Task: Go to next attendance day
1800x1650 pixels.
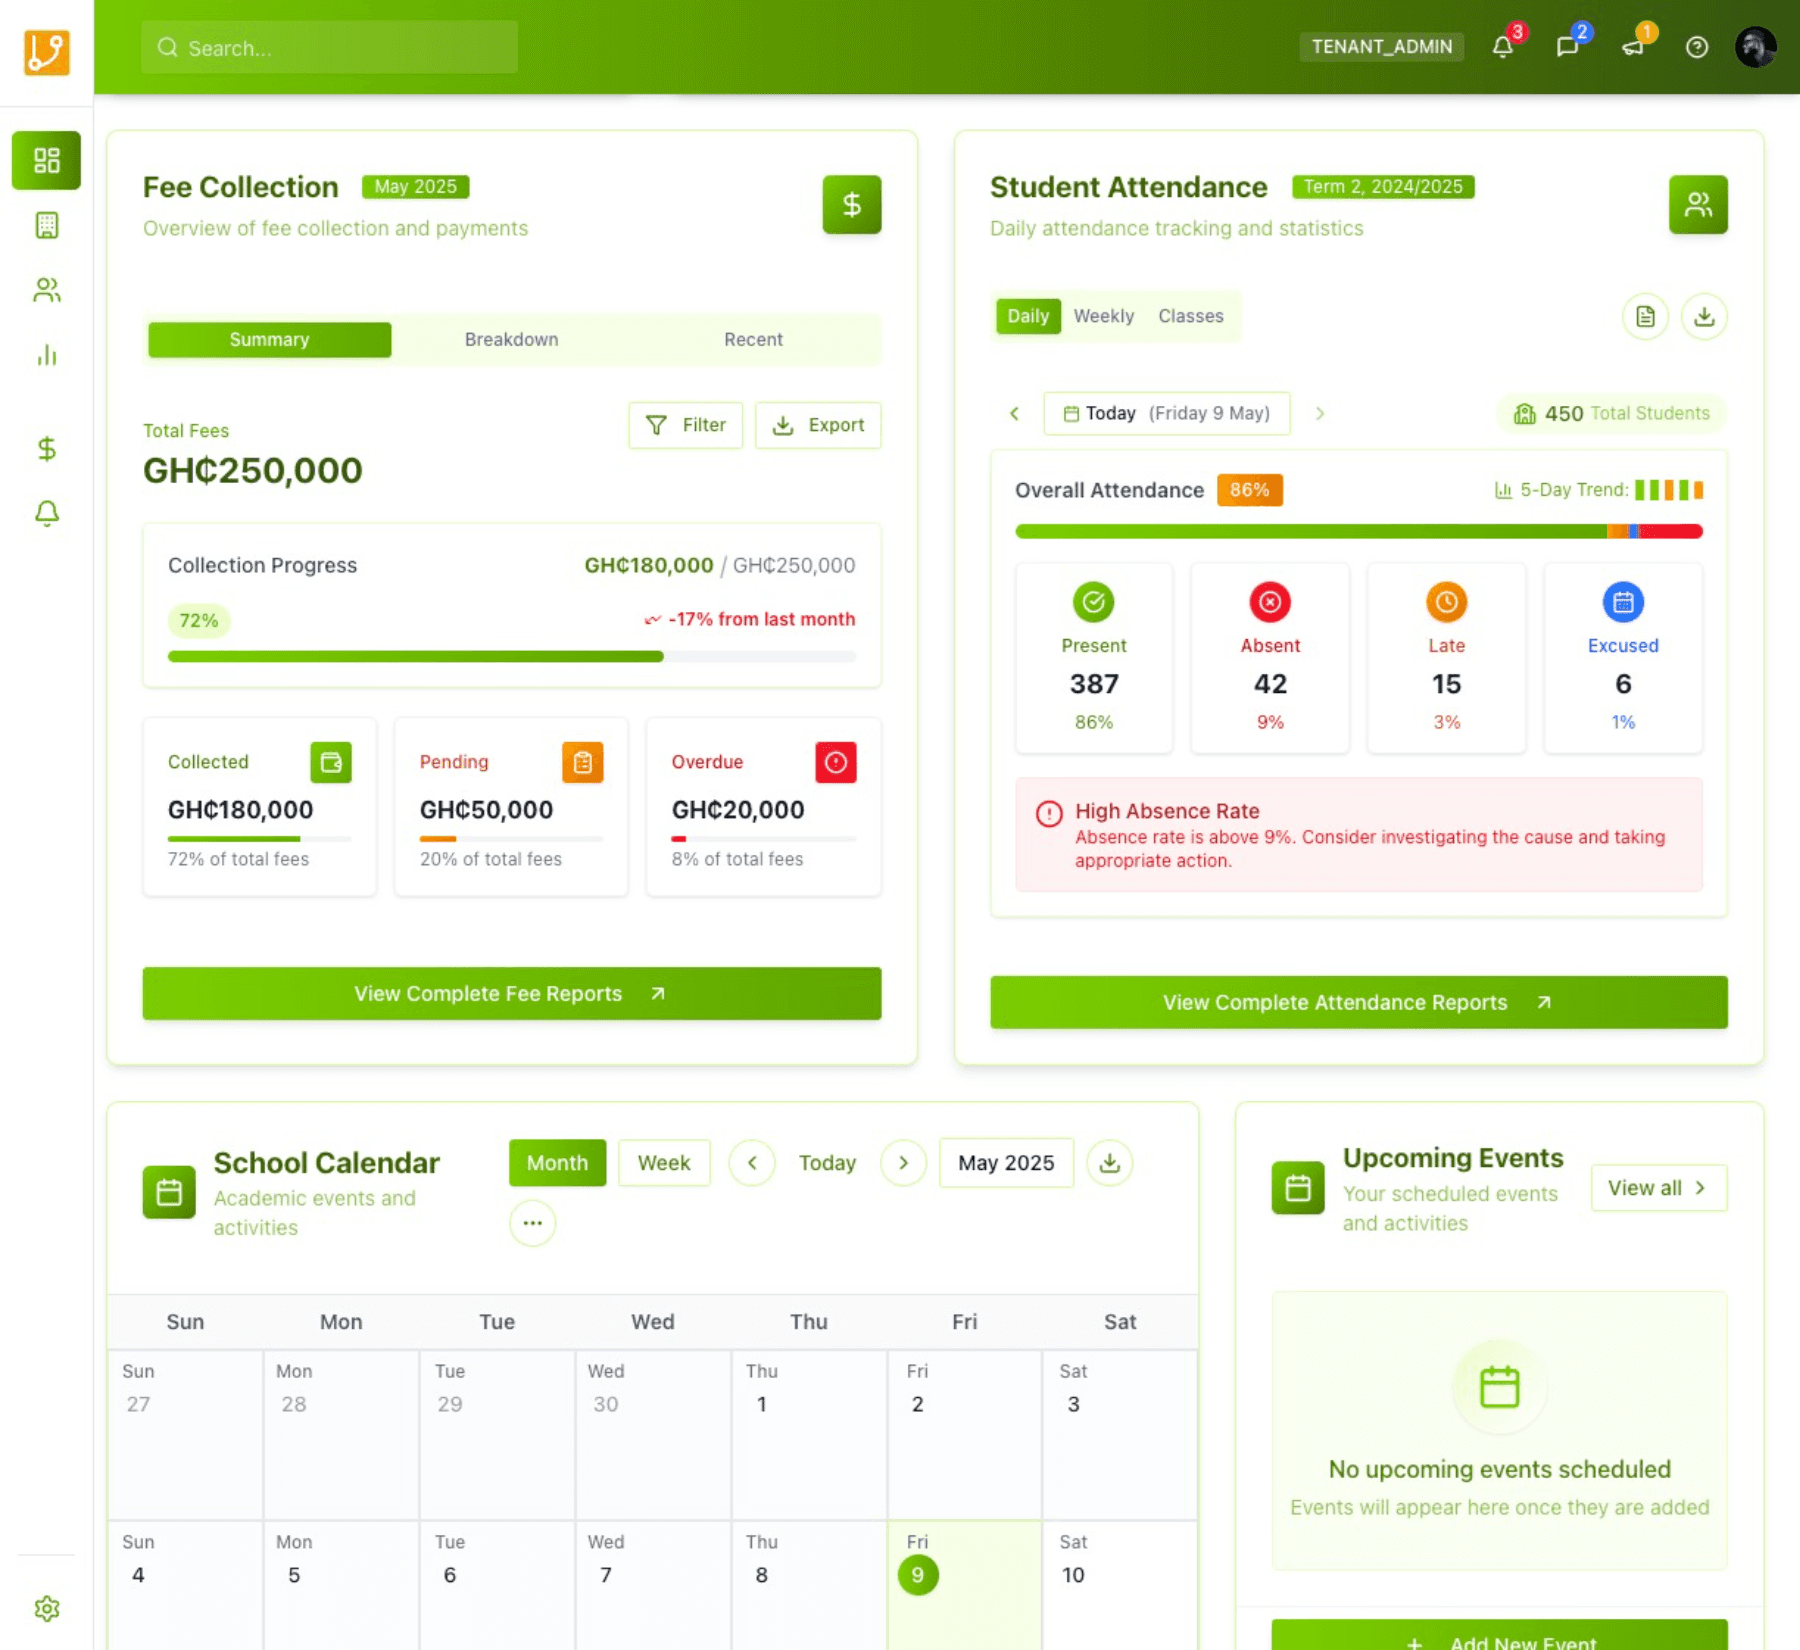Action: 1320,413
